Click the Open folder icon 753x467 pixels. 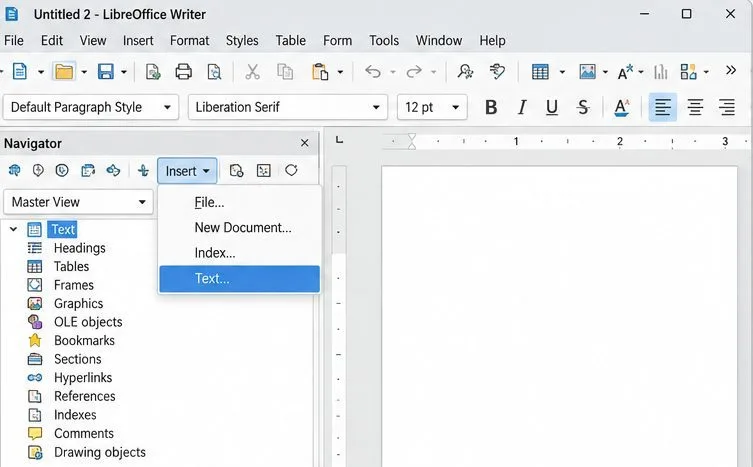(x=64, y=72)
